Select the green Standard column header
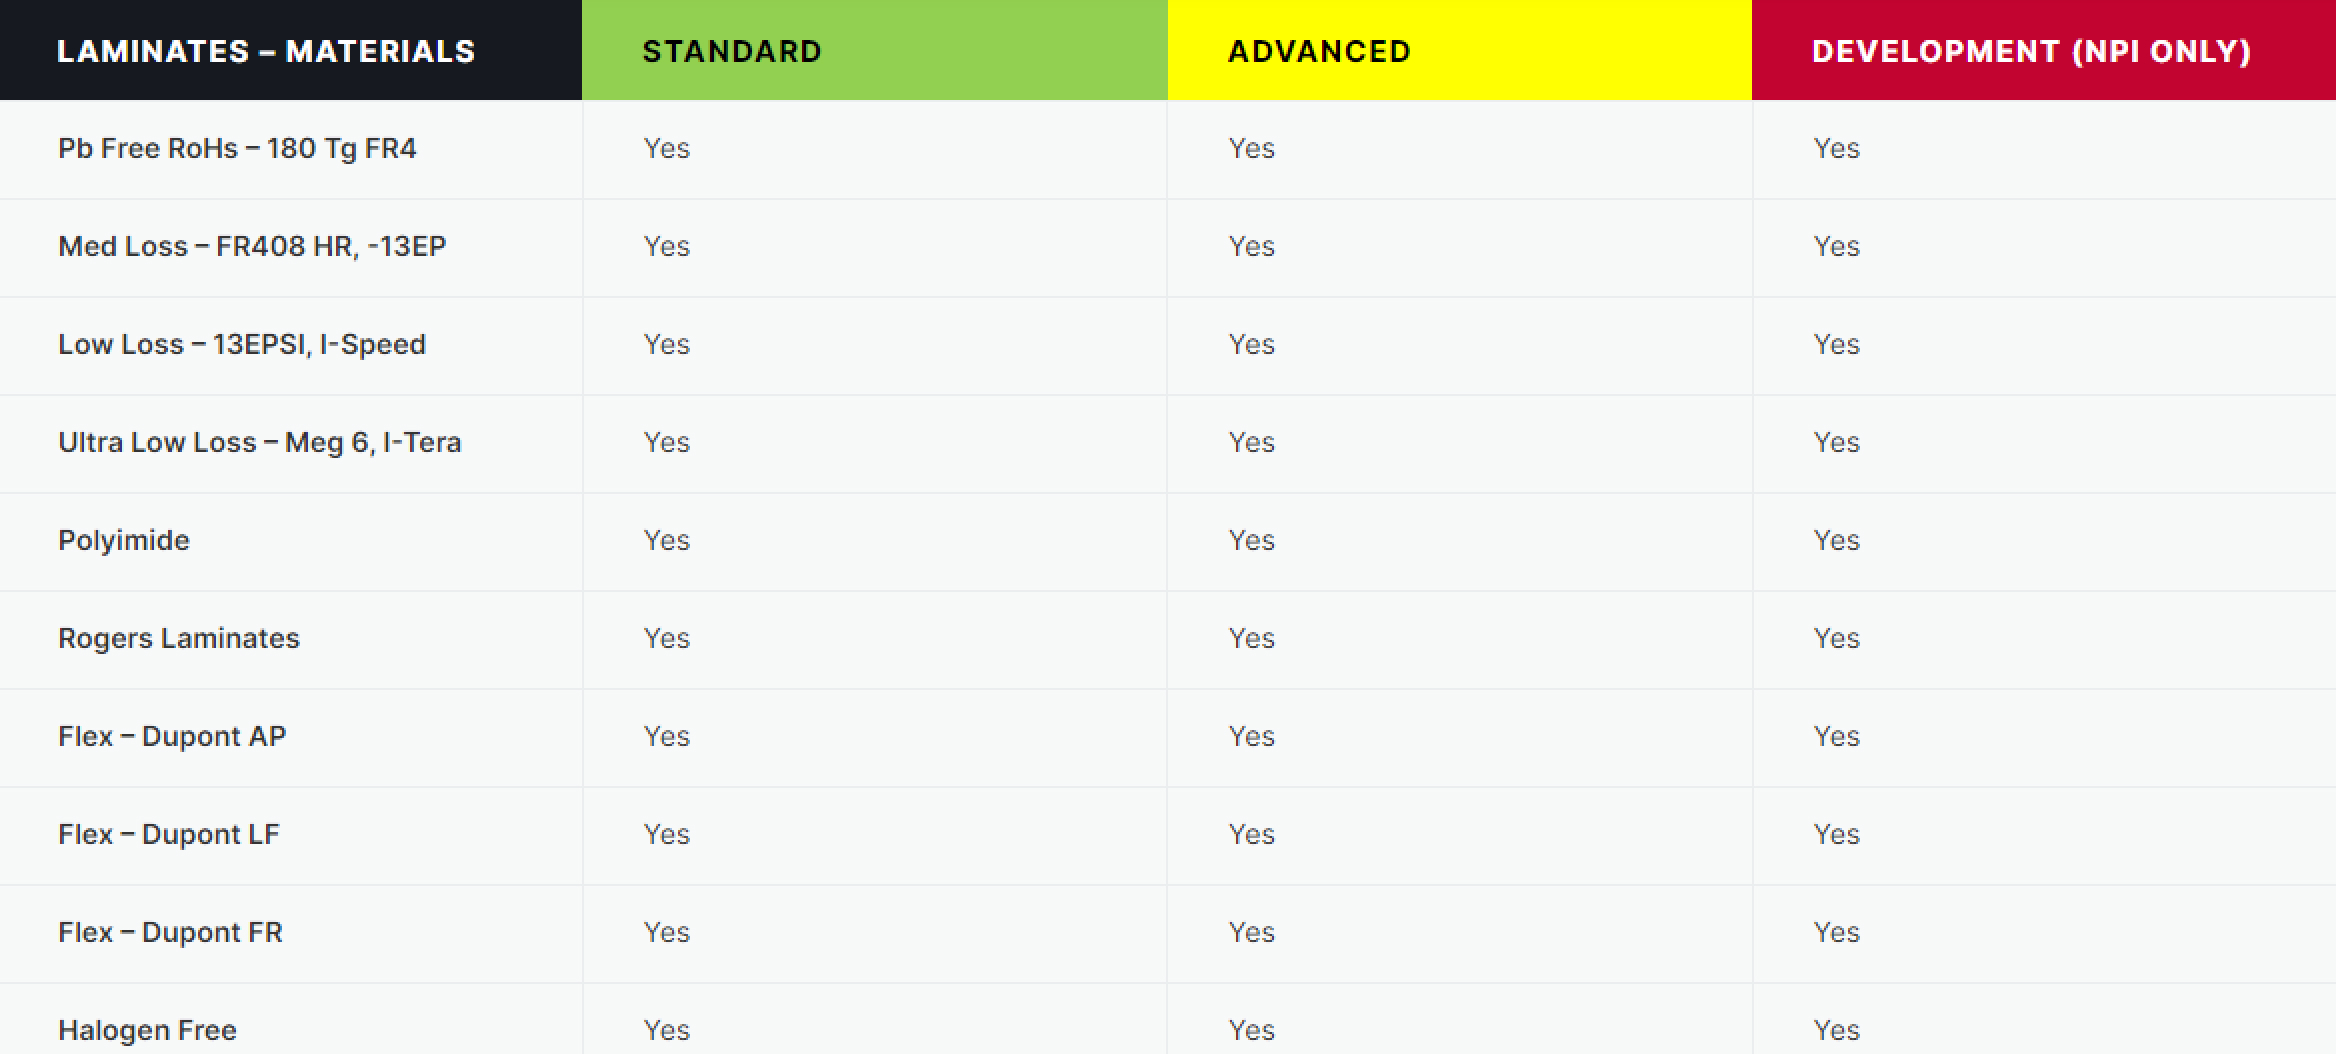The image size is (2336, 1054). (x=732, y=51)
